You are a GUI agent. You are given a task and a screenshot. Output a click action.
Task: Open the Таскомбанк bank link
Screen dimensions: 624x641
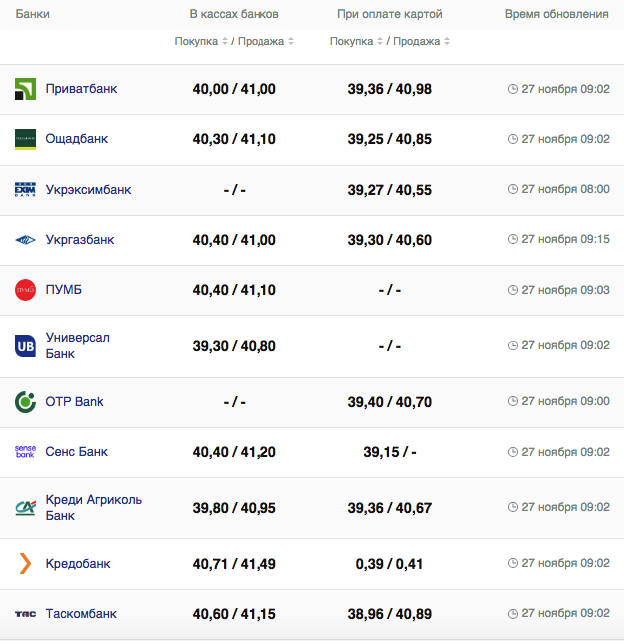point(81,614)
